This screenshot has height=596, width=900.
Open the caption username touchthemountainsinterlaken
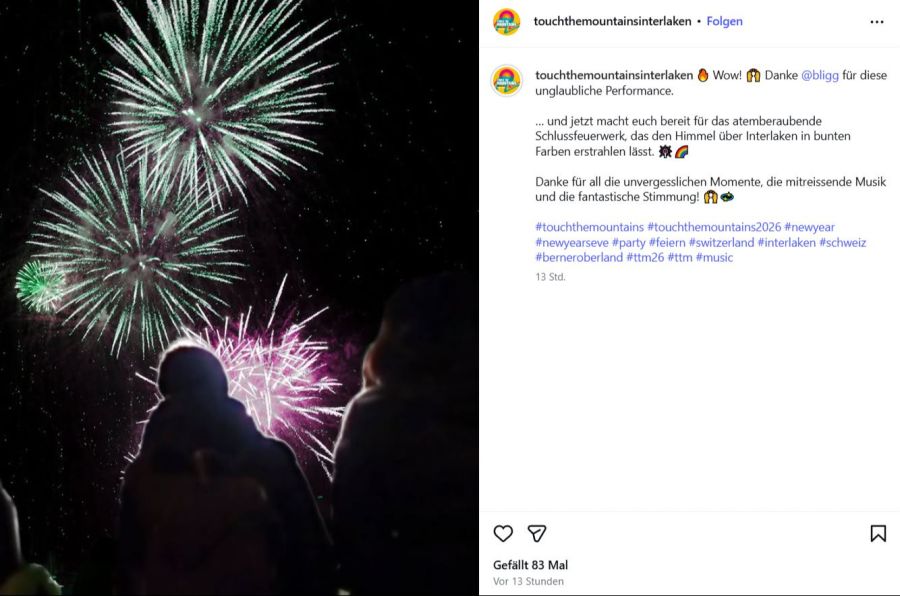click(614, 75)
